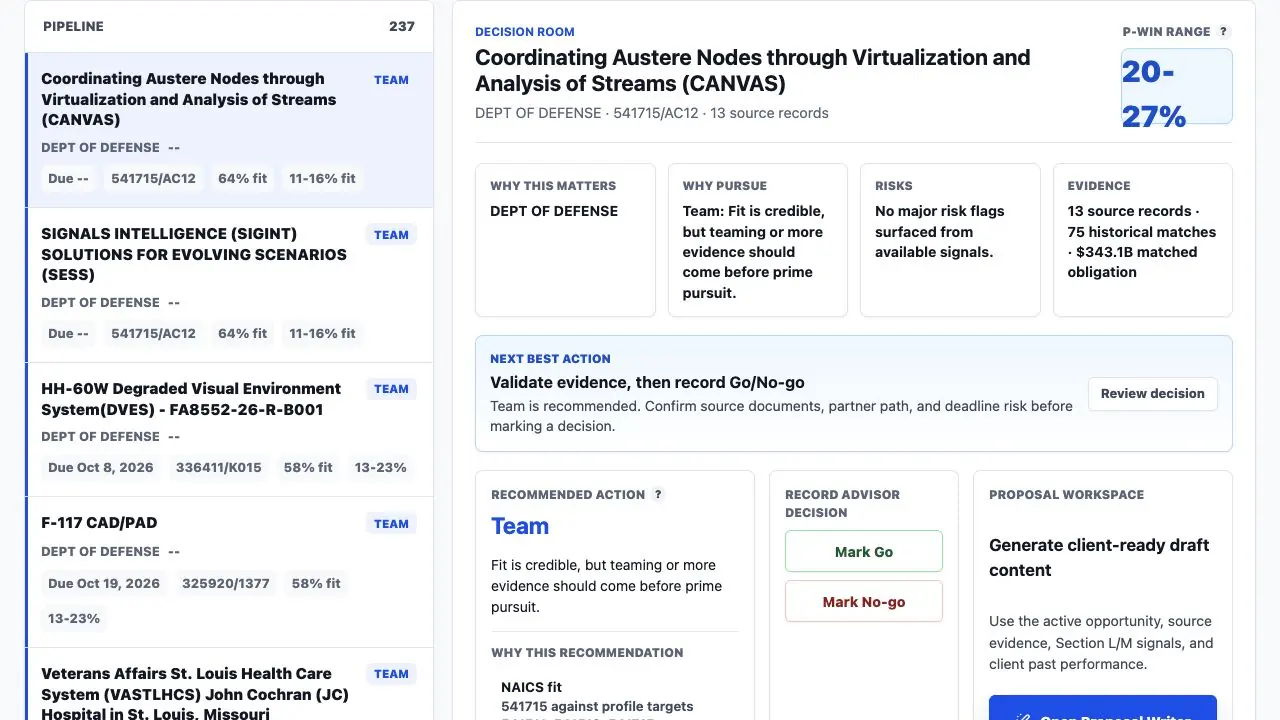Click 'Validate evidence, then record Go/No-go' heading
The height and width of the screenshot is (720, 1280).
point(647,382)
